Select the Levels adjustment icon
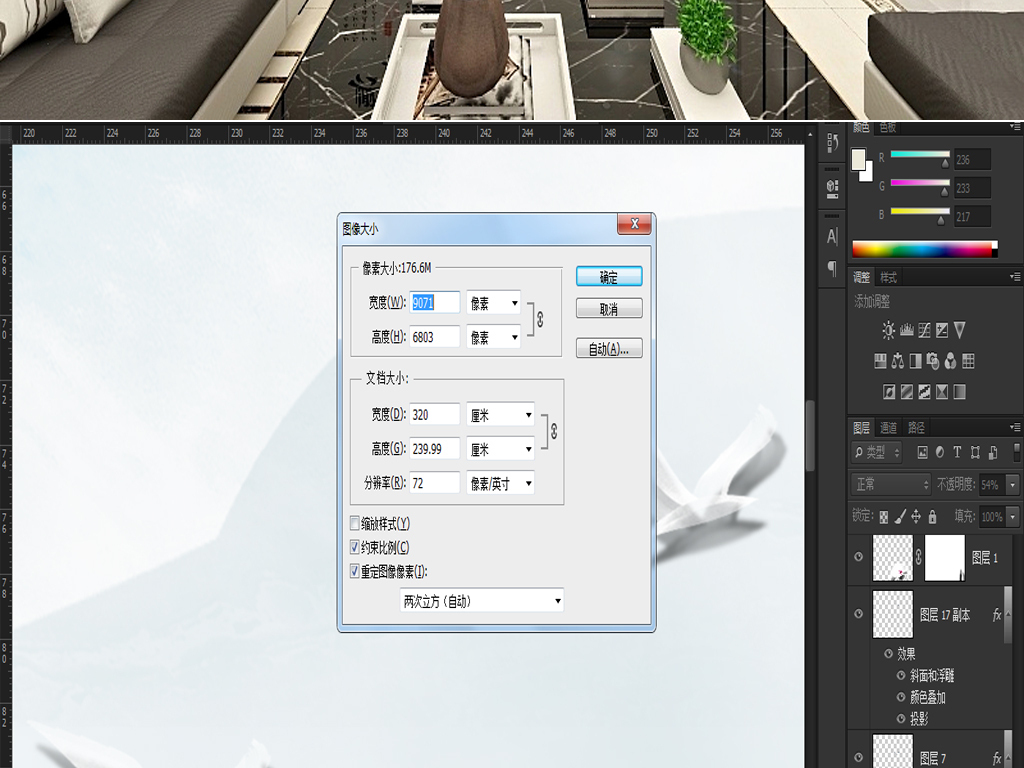This screenshot has height=768, width=1024. [906, 330]
